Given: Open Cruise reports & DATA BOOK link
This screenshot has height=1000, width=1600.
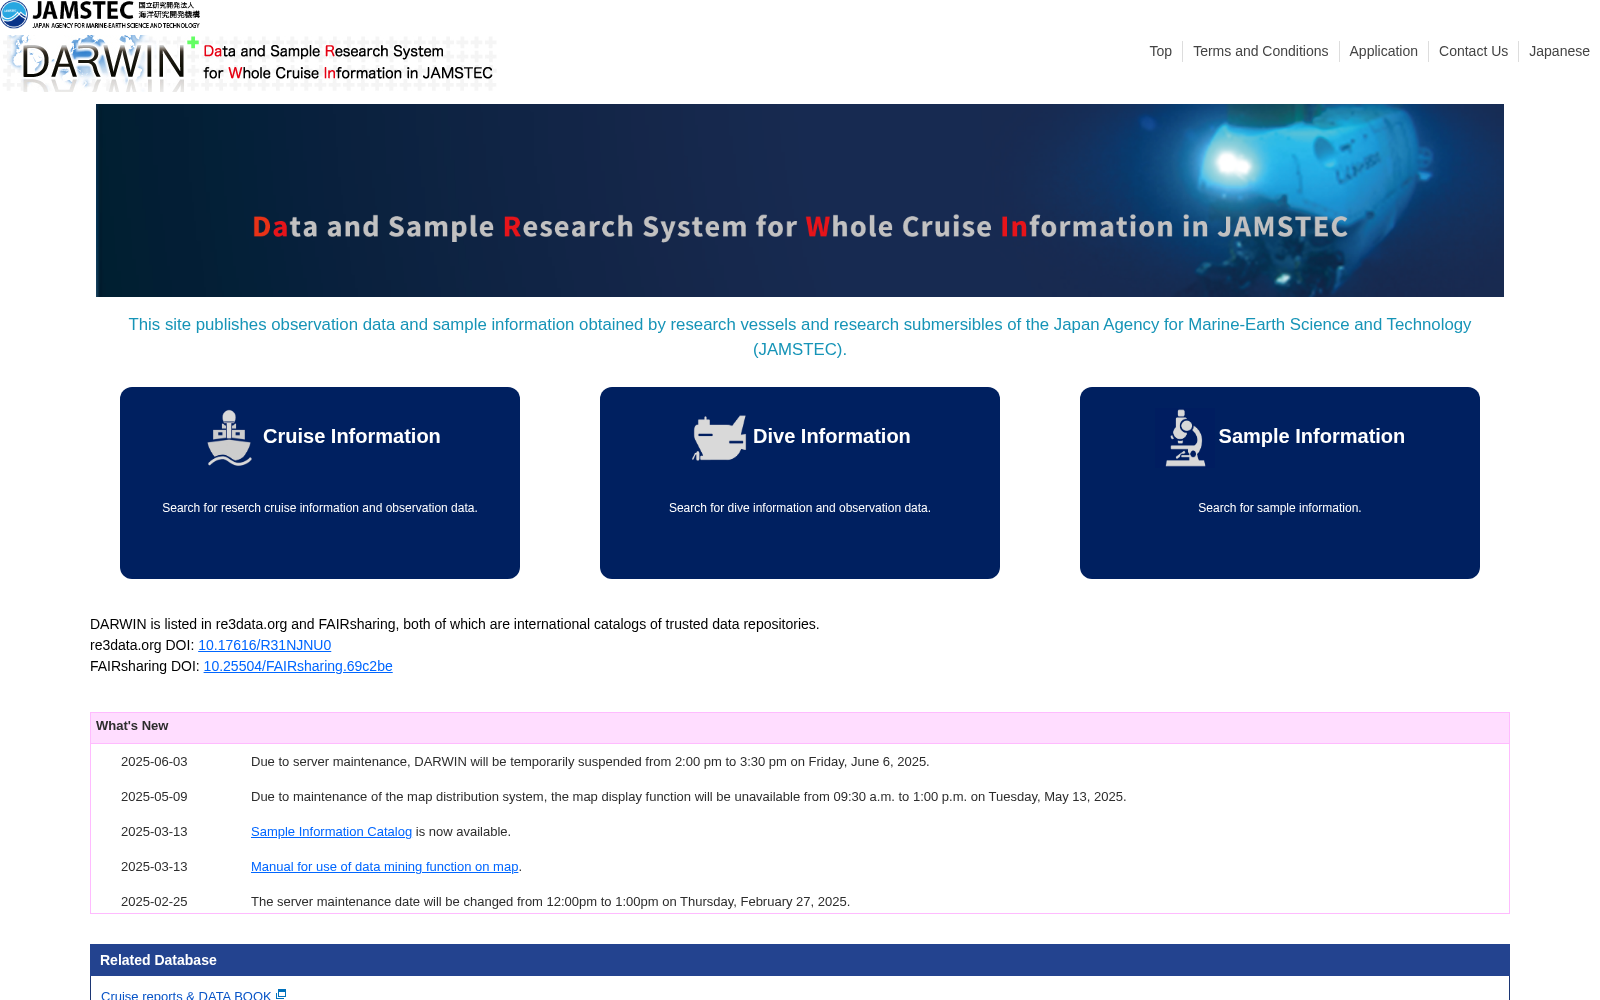Looking at the screenshot, I should (x=186, y=995).
